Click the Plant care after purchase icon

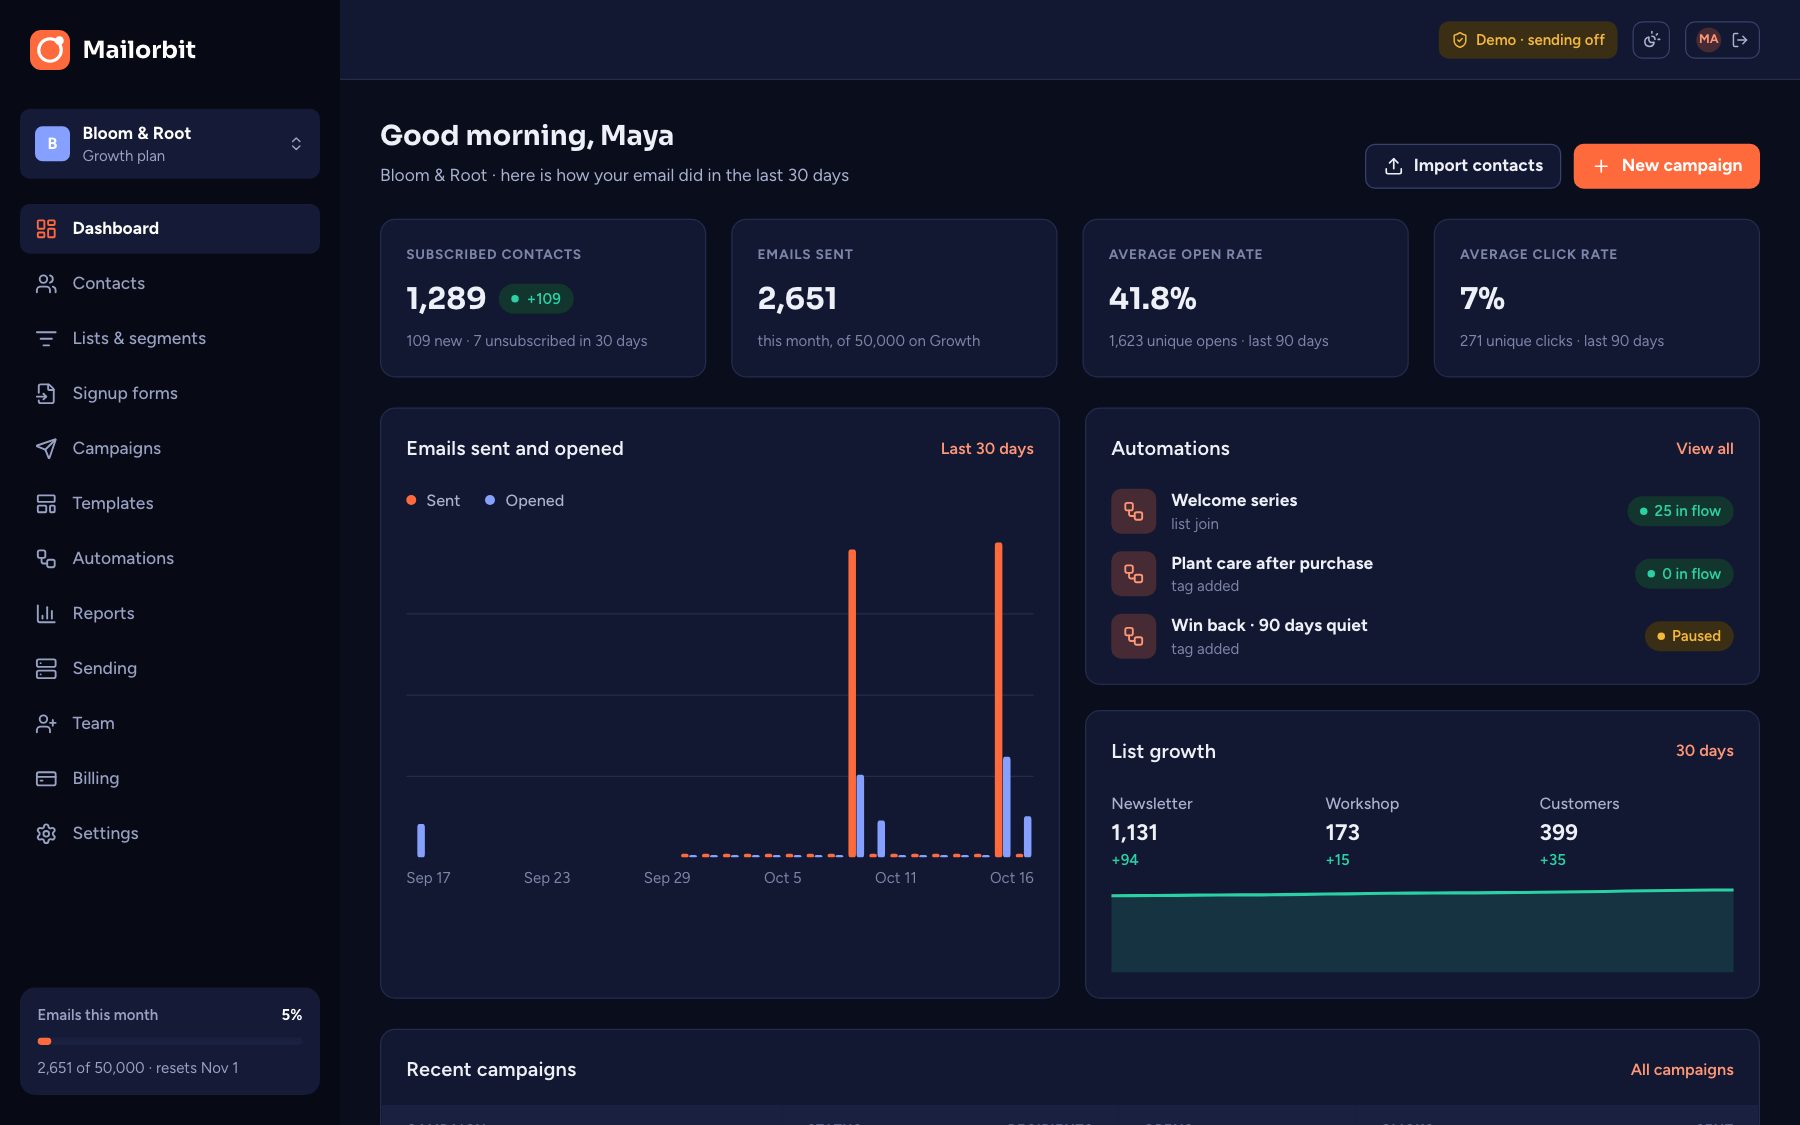coord(1133,574)
